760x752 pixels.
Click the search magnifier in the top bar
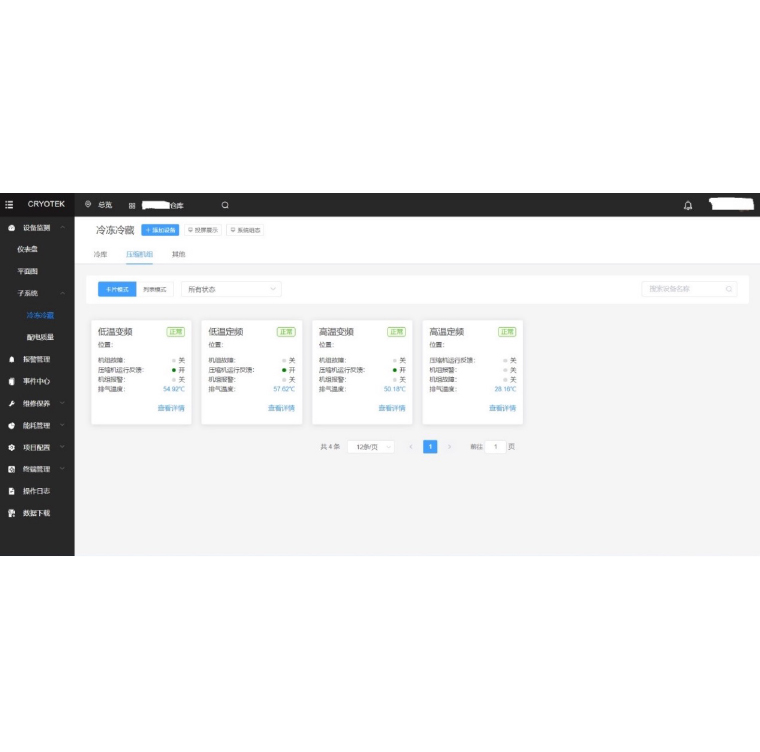(225, 205)
